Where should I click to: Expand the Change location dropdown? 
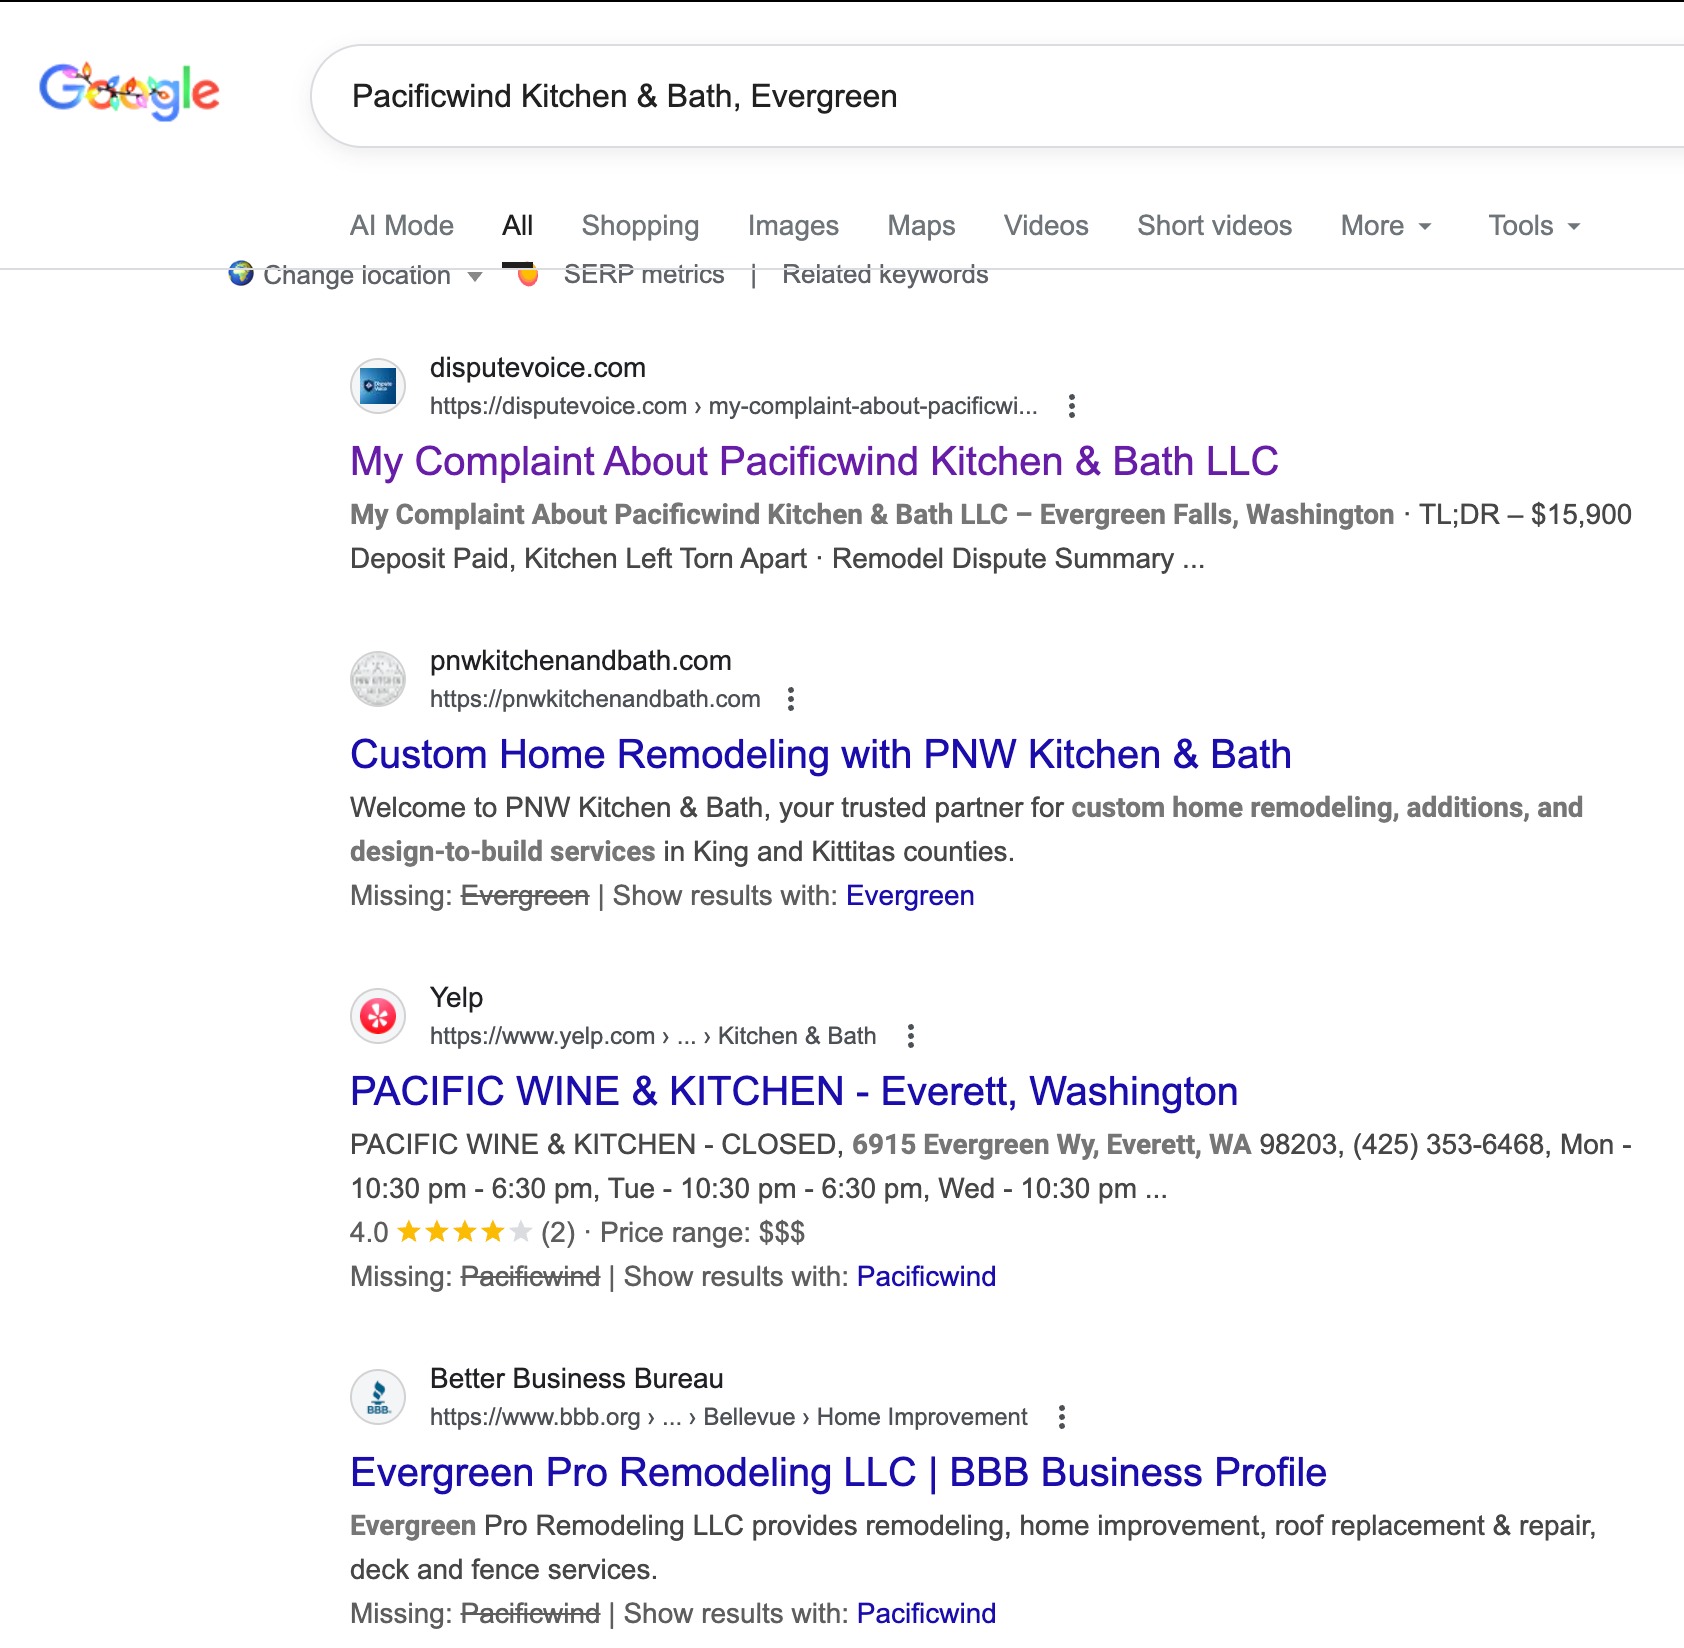[357, 275]
